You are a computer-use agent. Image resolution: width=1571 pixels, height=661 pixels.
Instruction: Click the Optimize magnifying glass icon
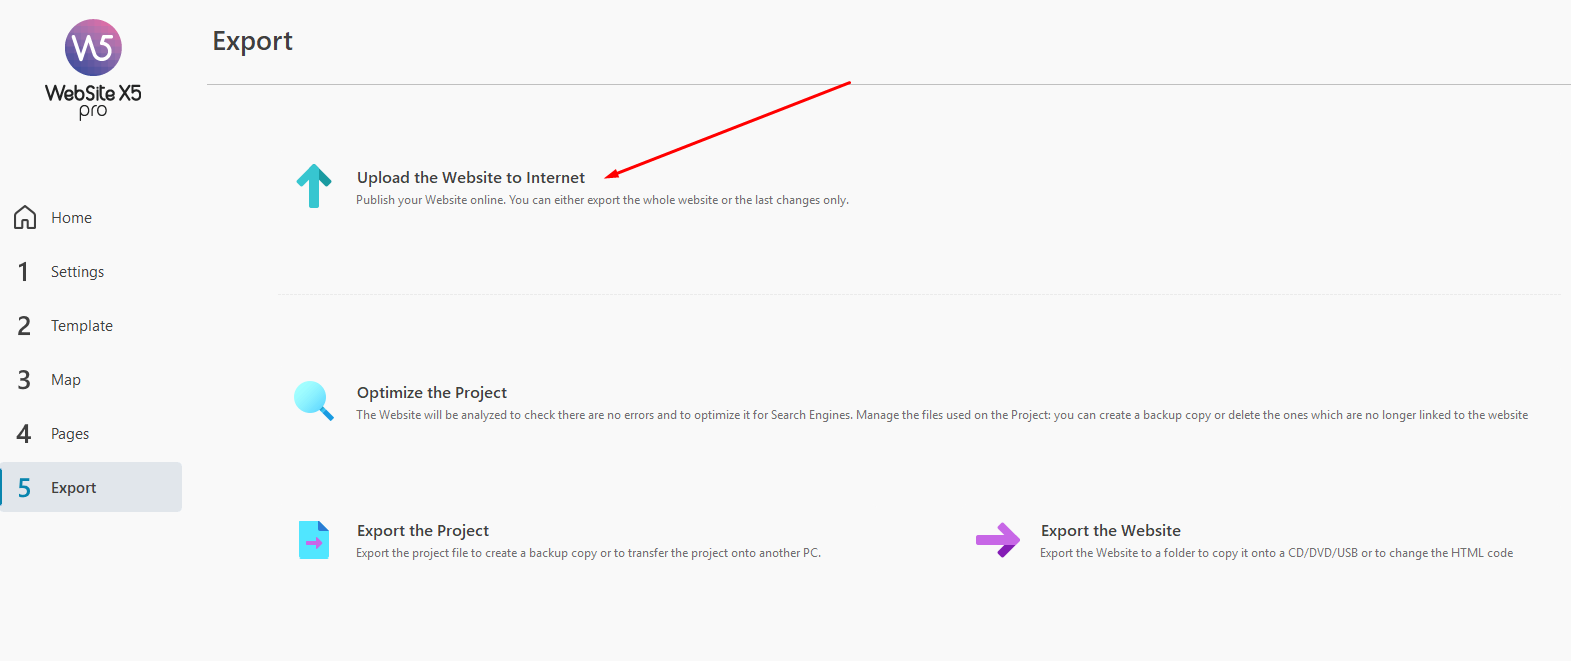313,401
